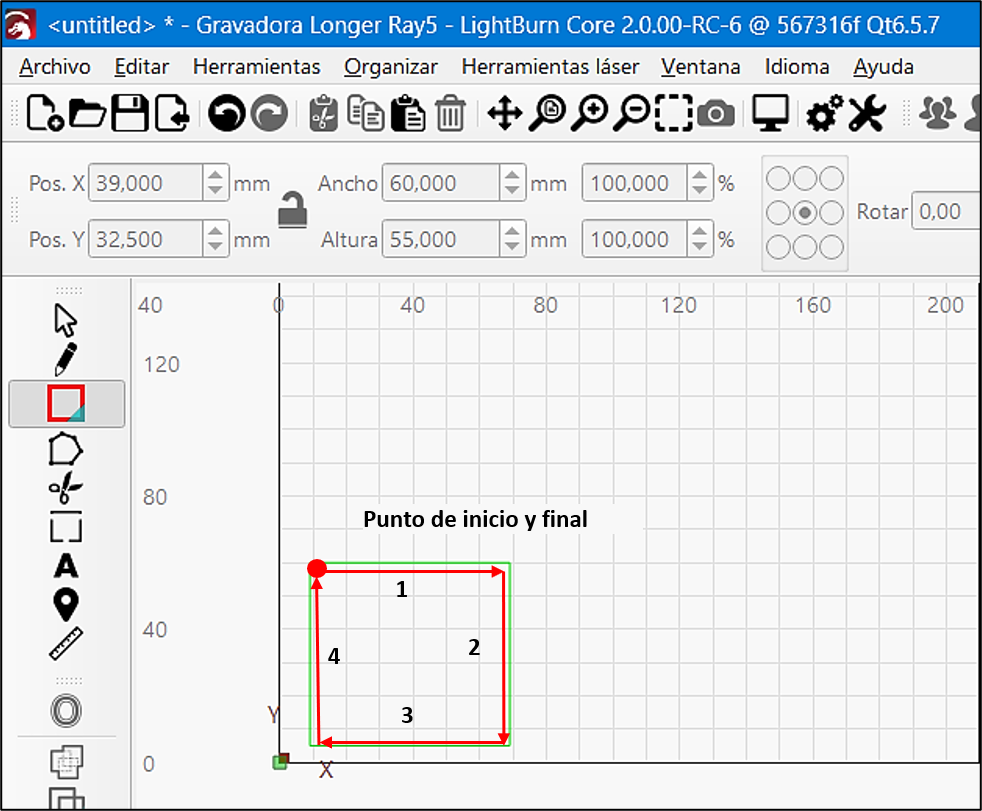Screen dimensions: 982x811
Task: Open the Archivo menu
Action: (x=54, y=66)
